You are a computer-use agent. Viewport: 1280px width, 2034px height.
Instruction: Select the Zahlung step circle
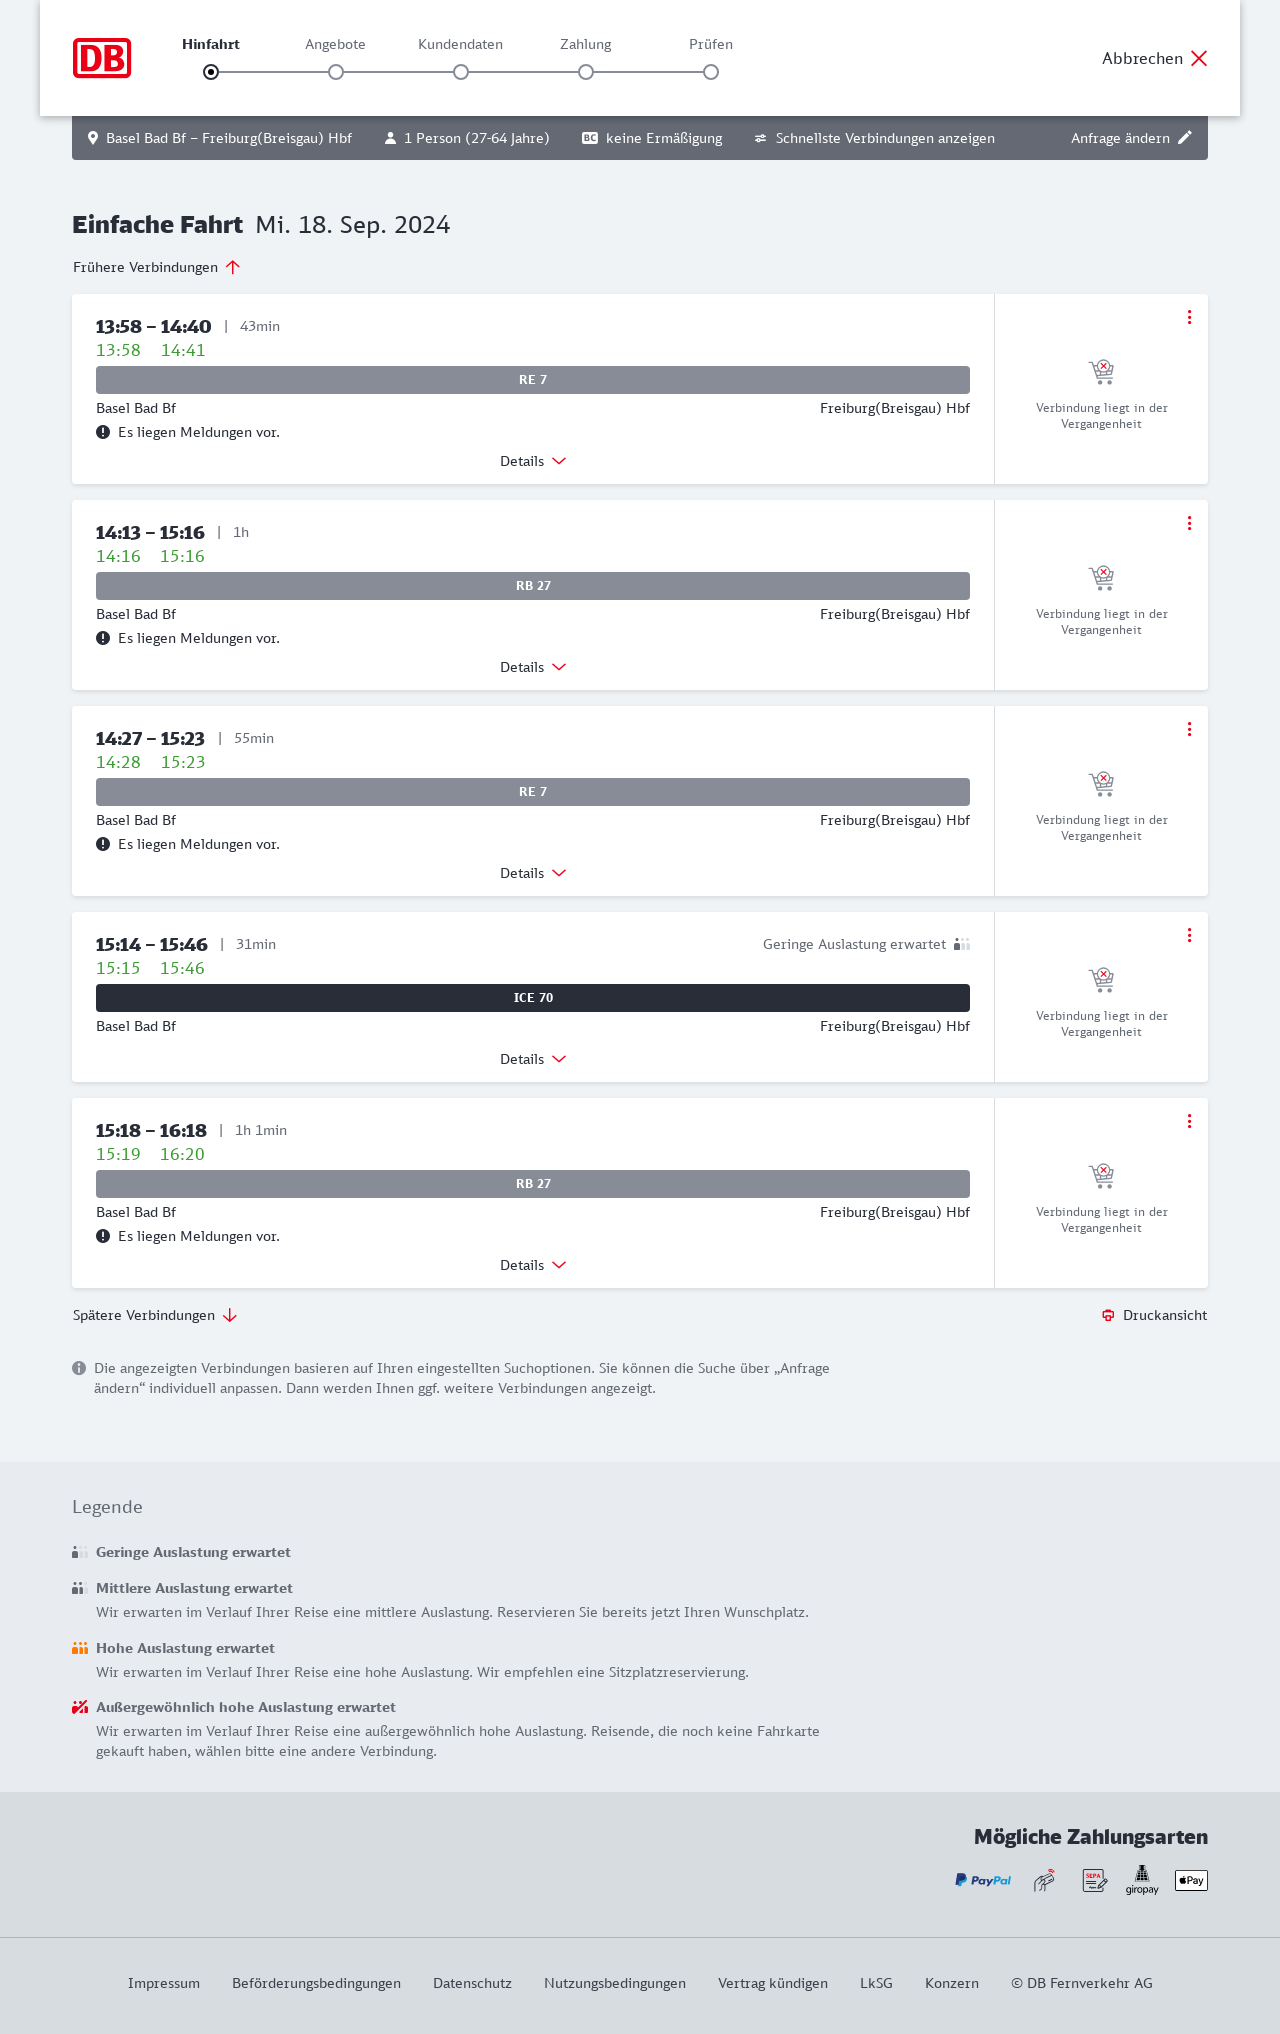pos(586,72)
